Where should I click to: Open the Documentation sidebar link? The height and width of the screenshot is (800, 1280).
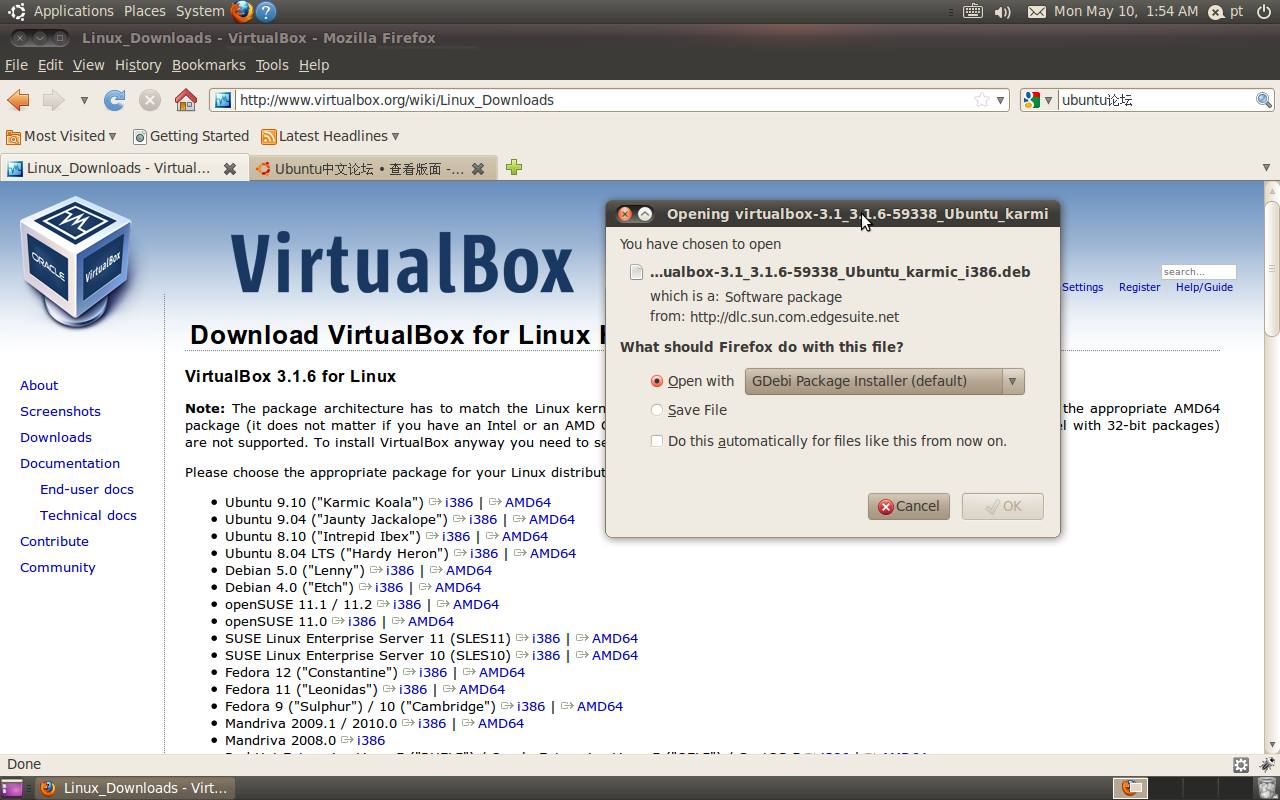(x=70, y=463)
